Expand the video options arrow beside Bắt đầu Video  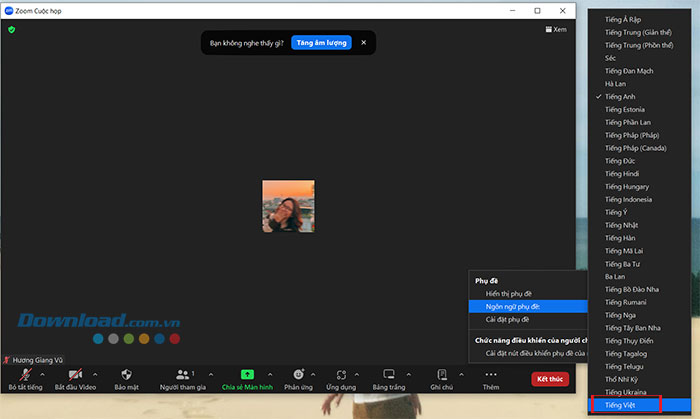point(95,374)
